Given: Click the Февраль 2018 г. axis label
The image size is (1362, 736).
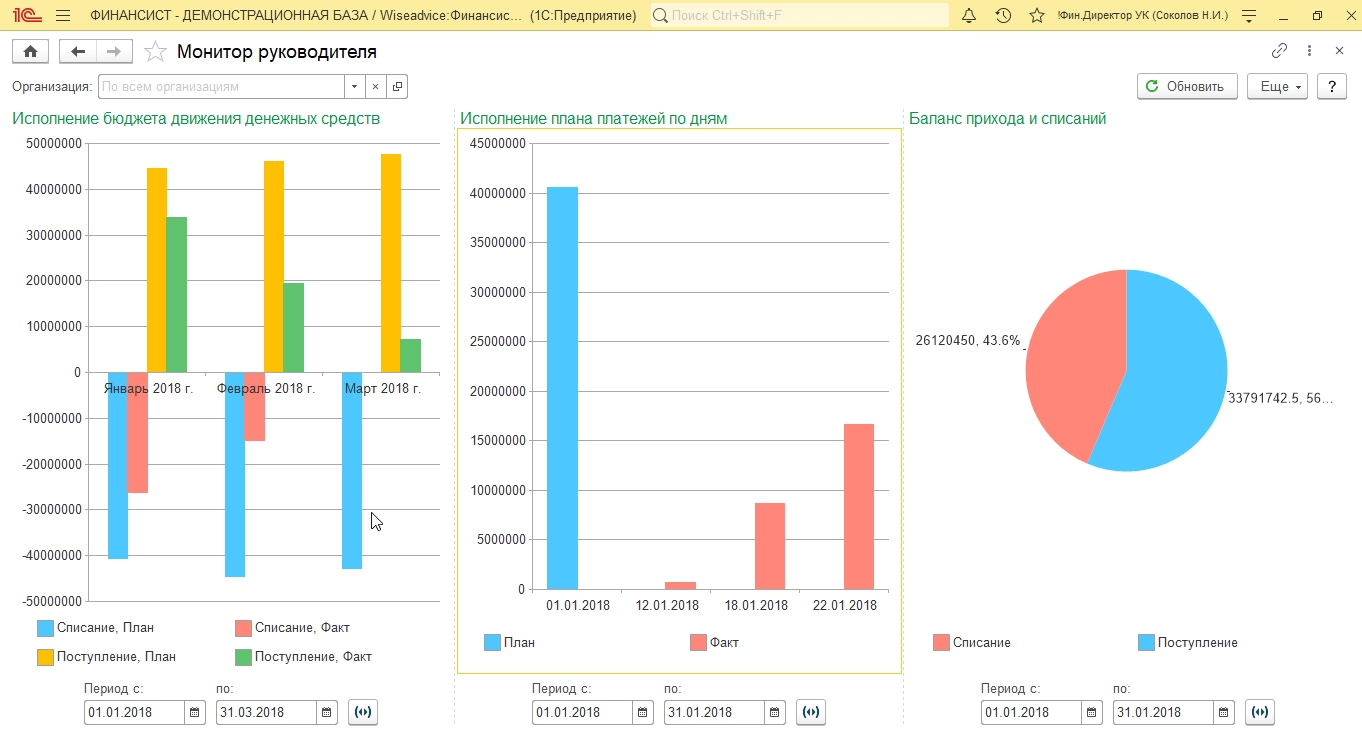Looking at the screenshot, I should [266, 388].
